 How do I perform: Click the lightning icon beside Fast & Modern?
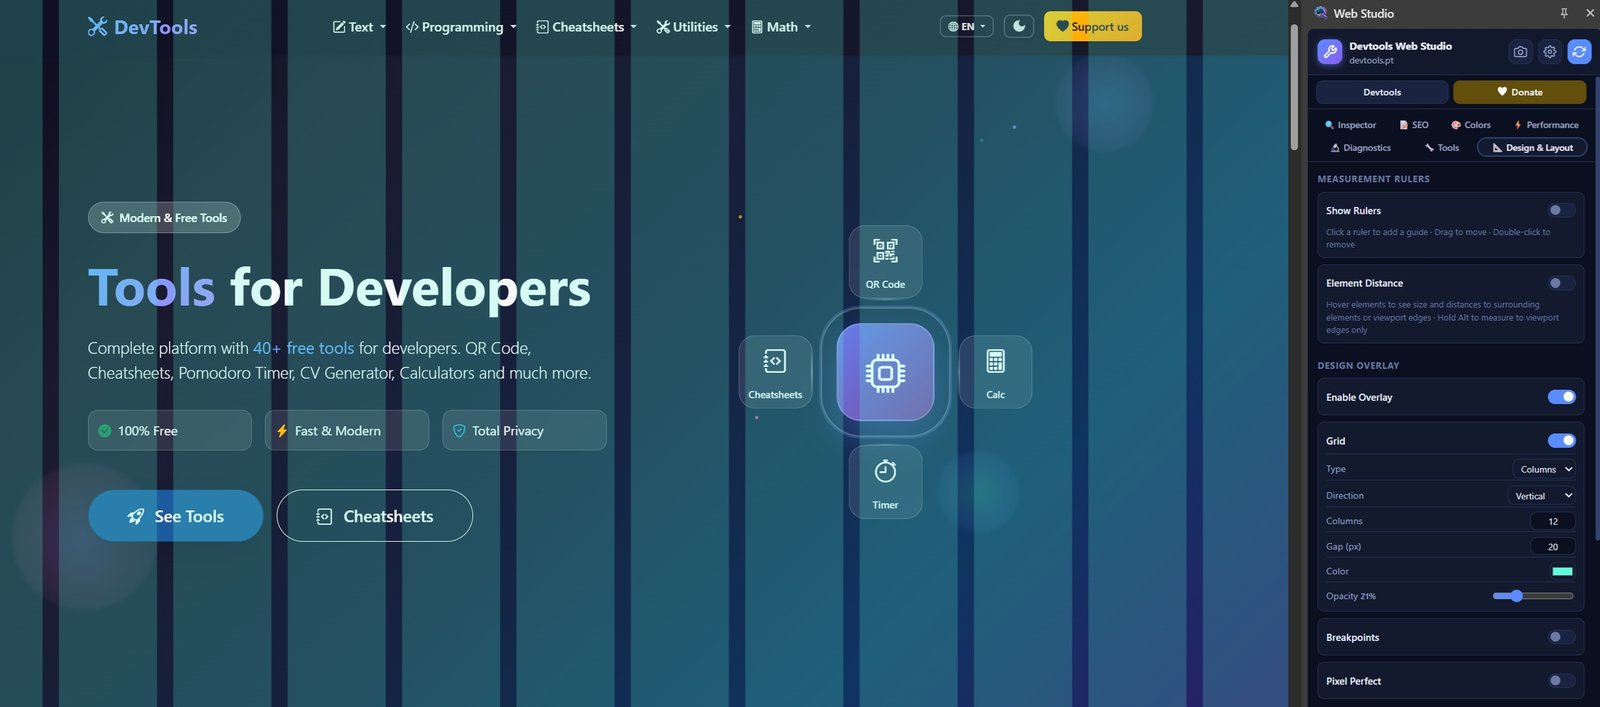pyautogui.click(x=282, y=431)
